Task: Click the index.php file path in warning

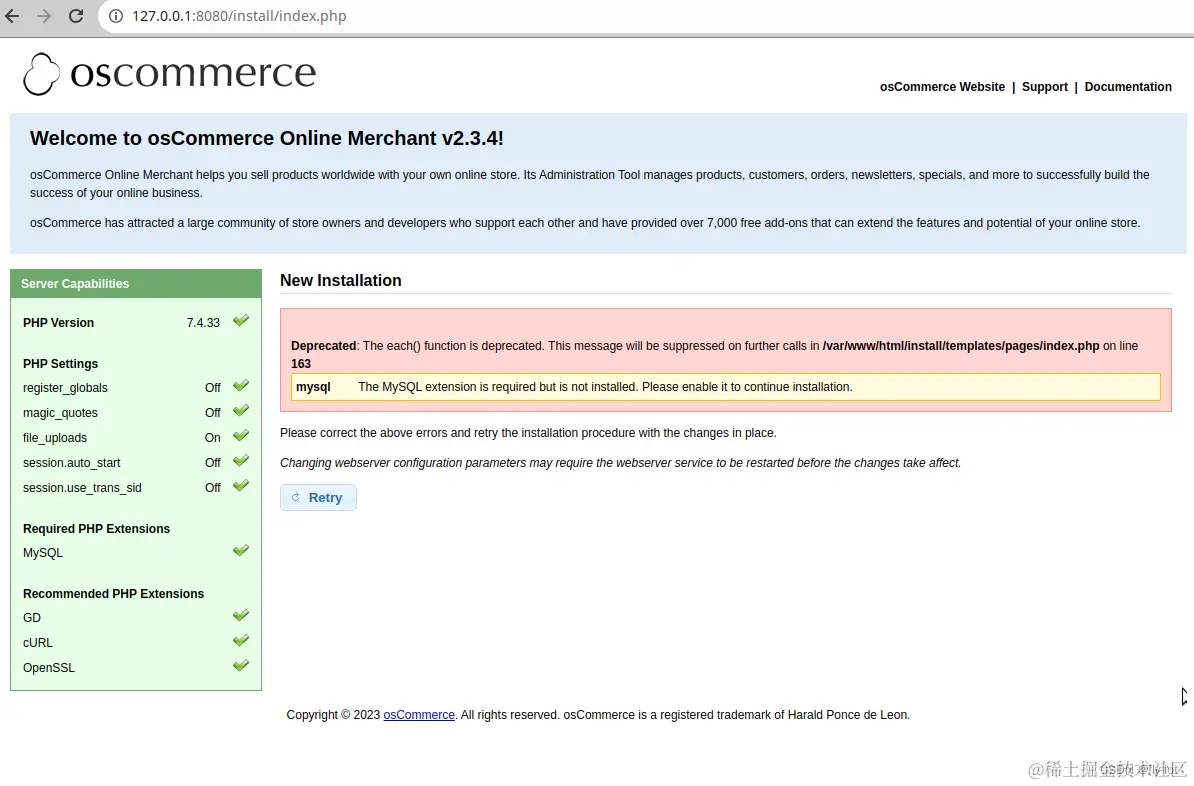Action: click(961, 346)
